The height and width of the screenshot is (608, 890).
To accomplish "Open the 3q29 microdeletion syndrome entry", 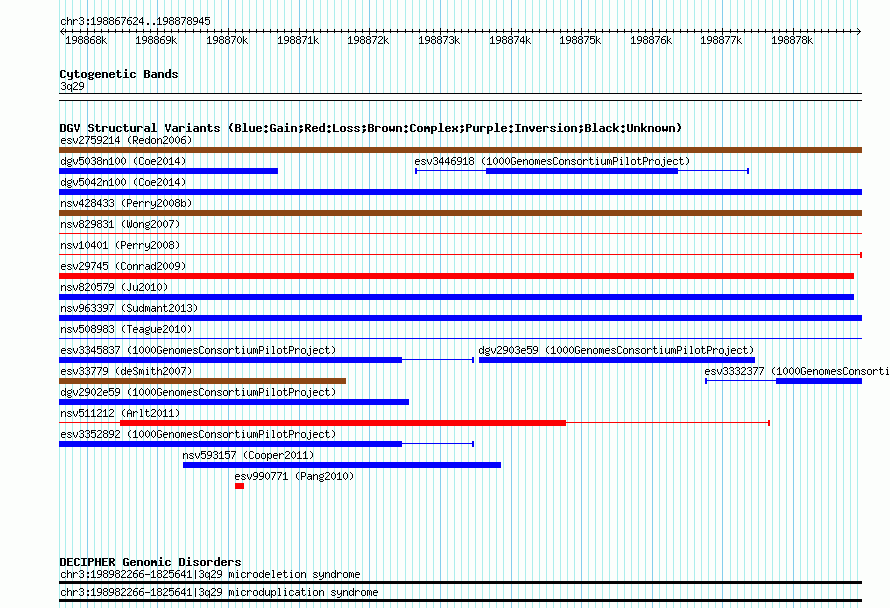I will (210, 575).
